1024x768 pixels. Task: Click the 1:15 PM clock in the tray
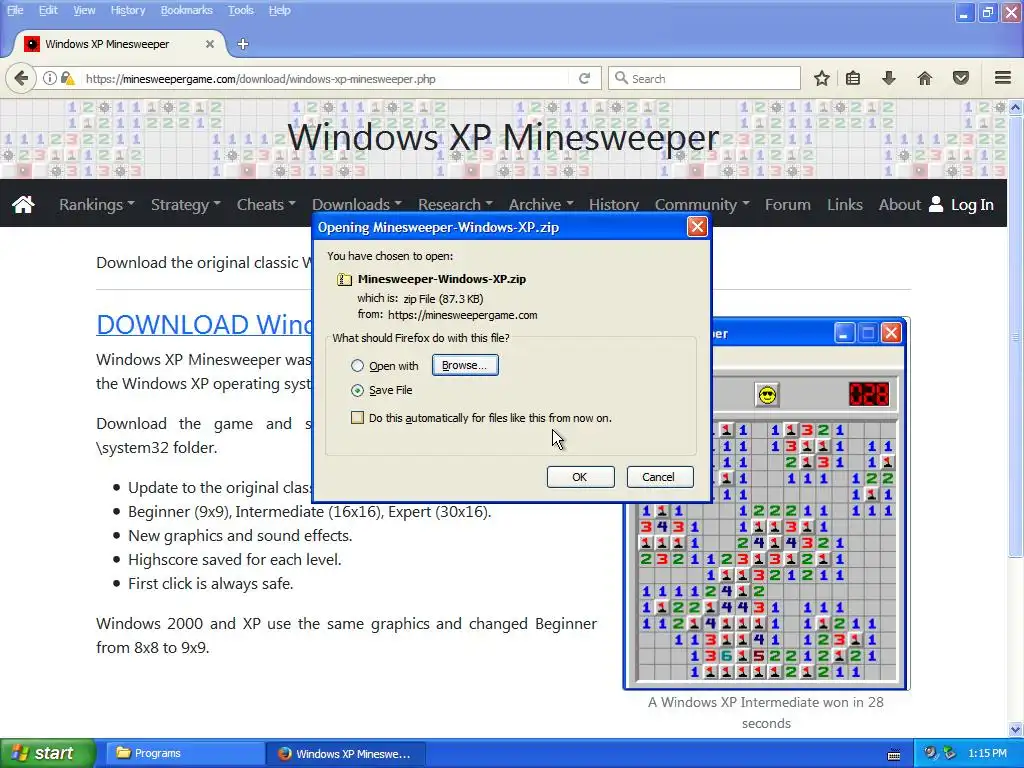pos(987,753)
